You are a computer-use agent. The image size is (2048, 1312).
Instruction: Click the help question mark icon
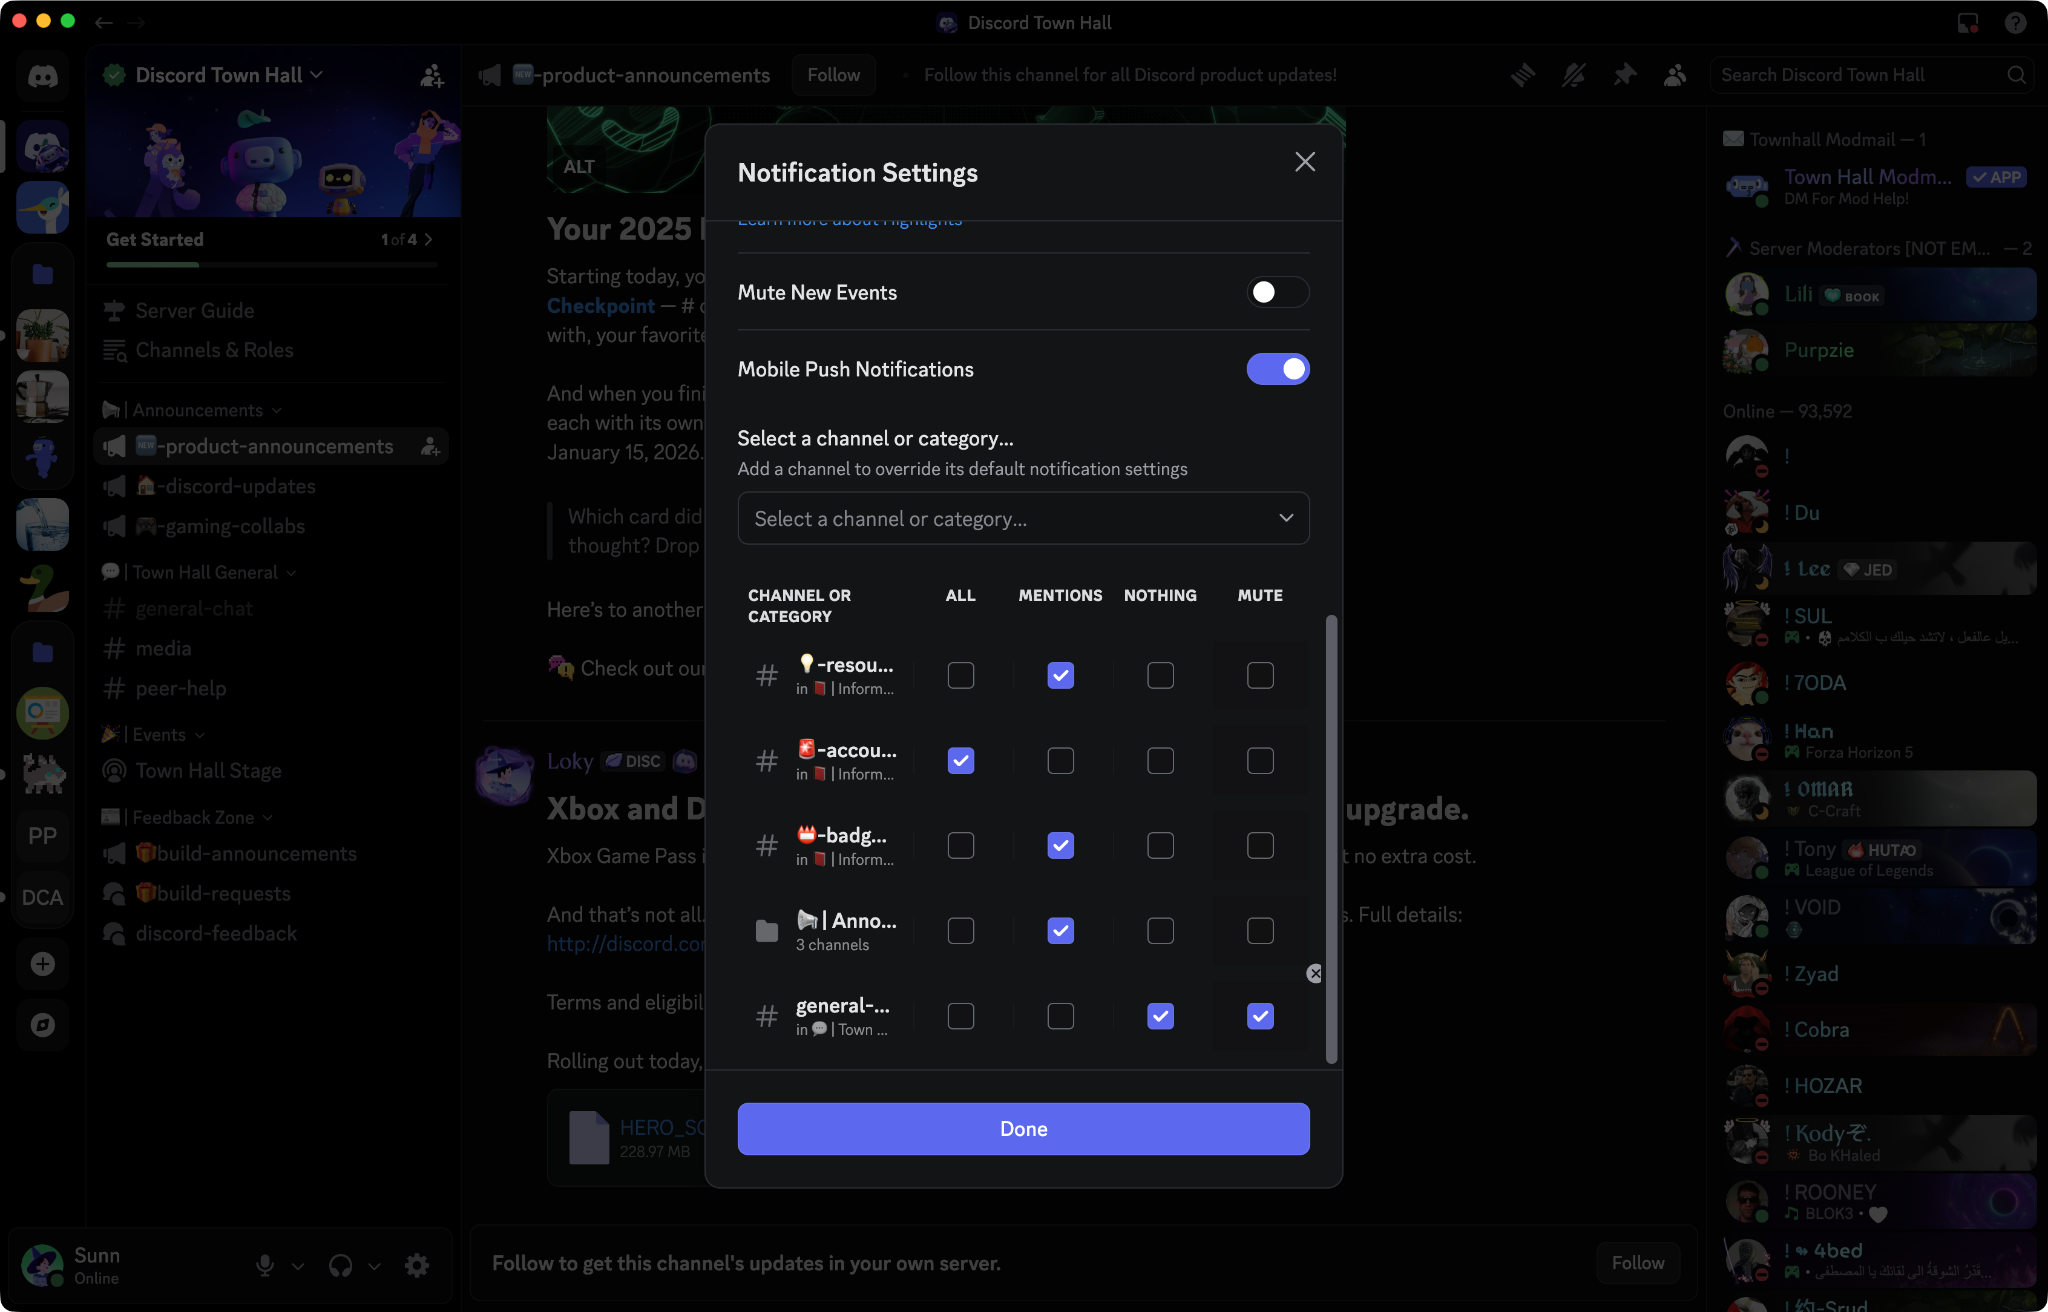point(2015,23)
